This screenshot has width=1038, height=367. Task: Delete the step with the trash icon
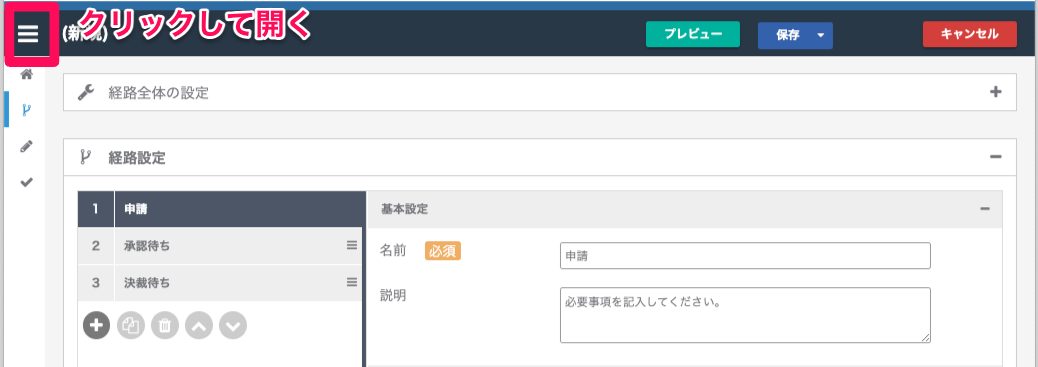tap(165, 325)
